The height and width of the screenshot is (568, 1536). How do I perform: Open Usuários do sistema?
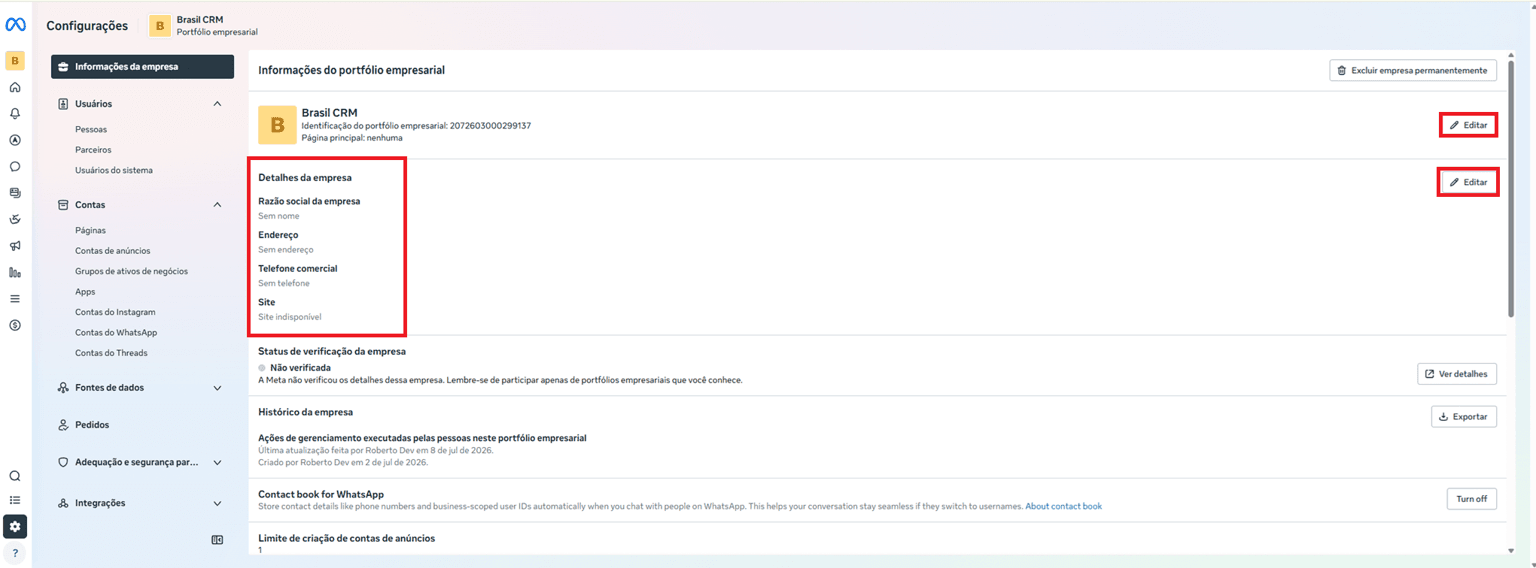pyautogui.click(x=114, y=170)
